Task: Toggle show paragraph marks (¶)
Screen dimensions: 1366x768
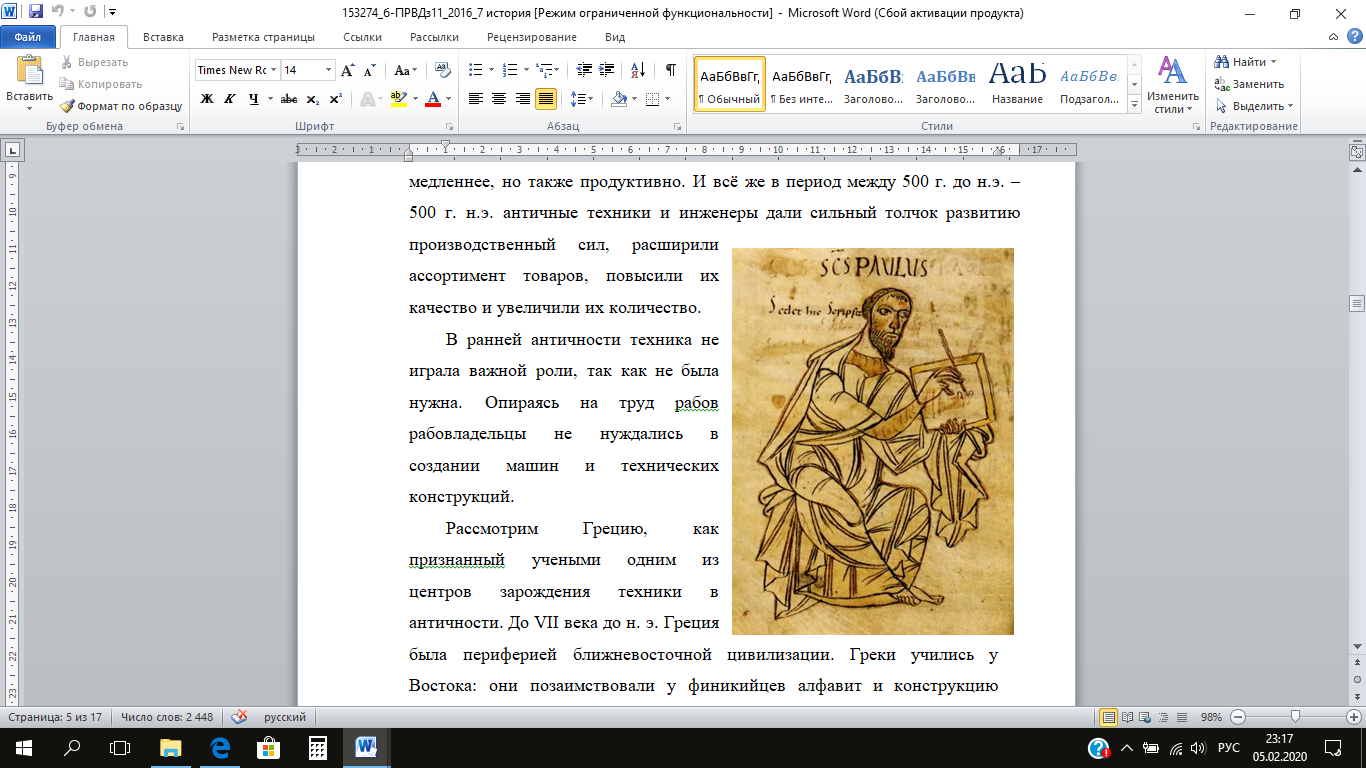Action: [x=670, y=70]
